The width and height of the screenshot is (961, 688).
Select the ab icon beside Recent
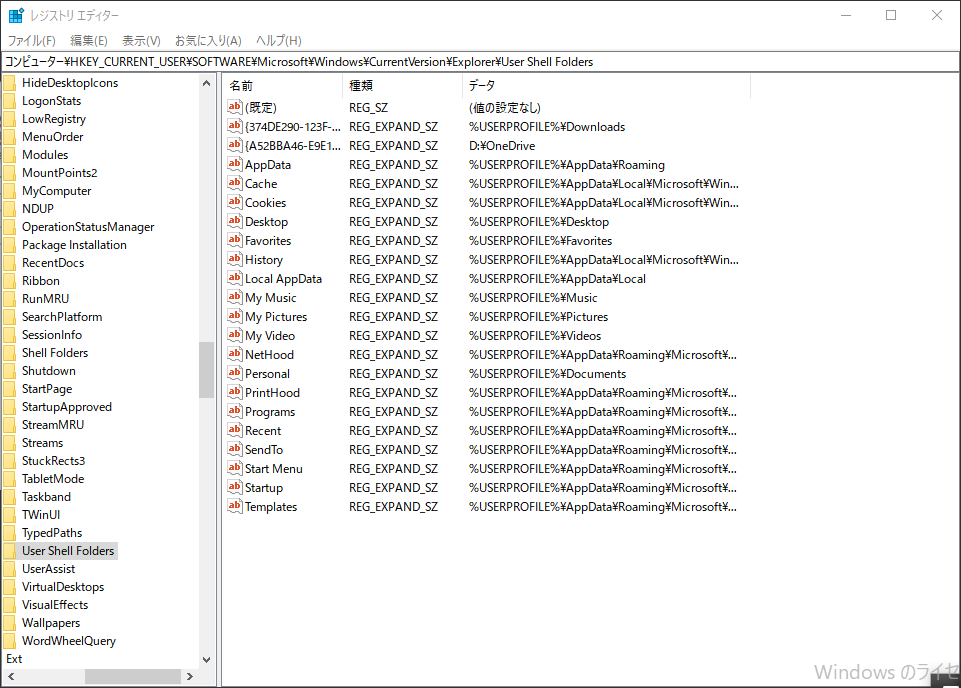click(235, 430)
